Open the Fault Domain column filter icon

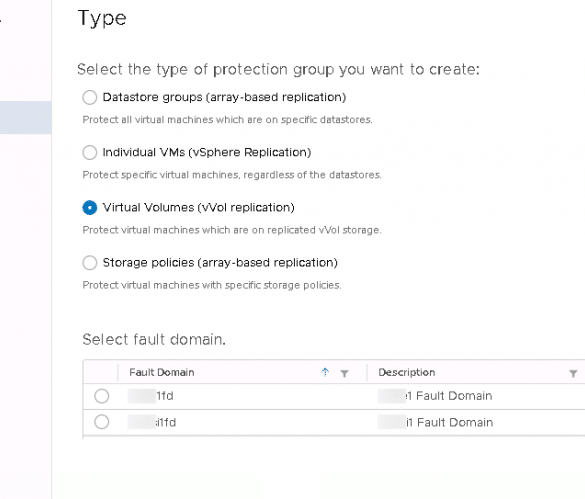[x=344, y=373]
